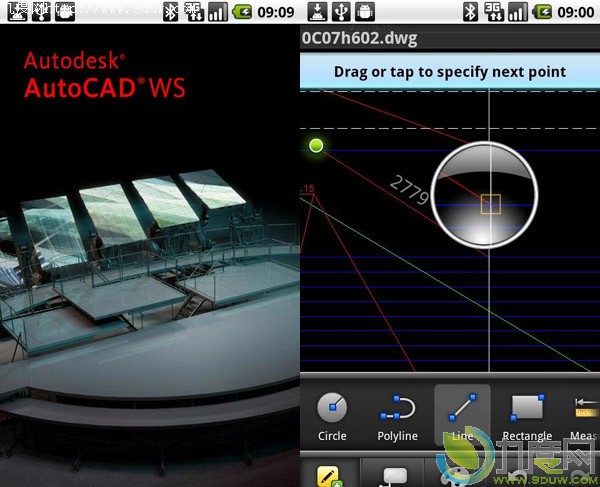
Task: Tap the 'Drag or tap to specify next point' banner
Action: [x=450, y=72]
